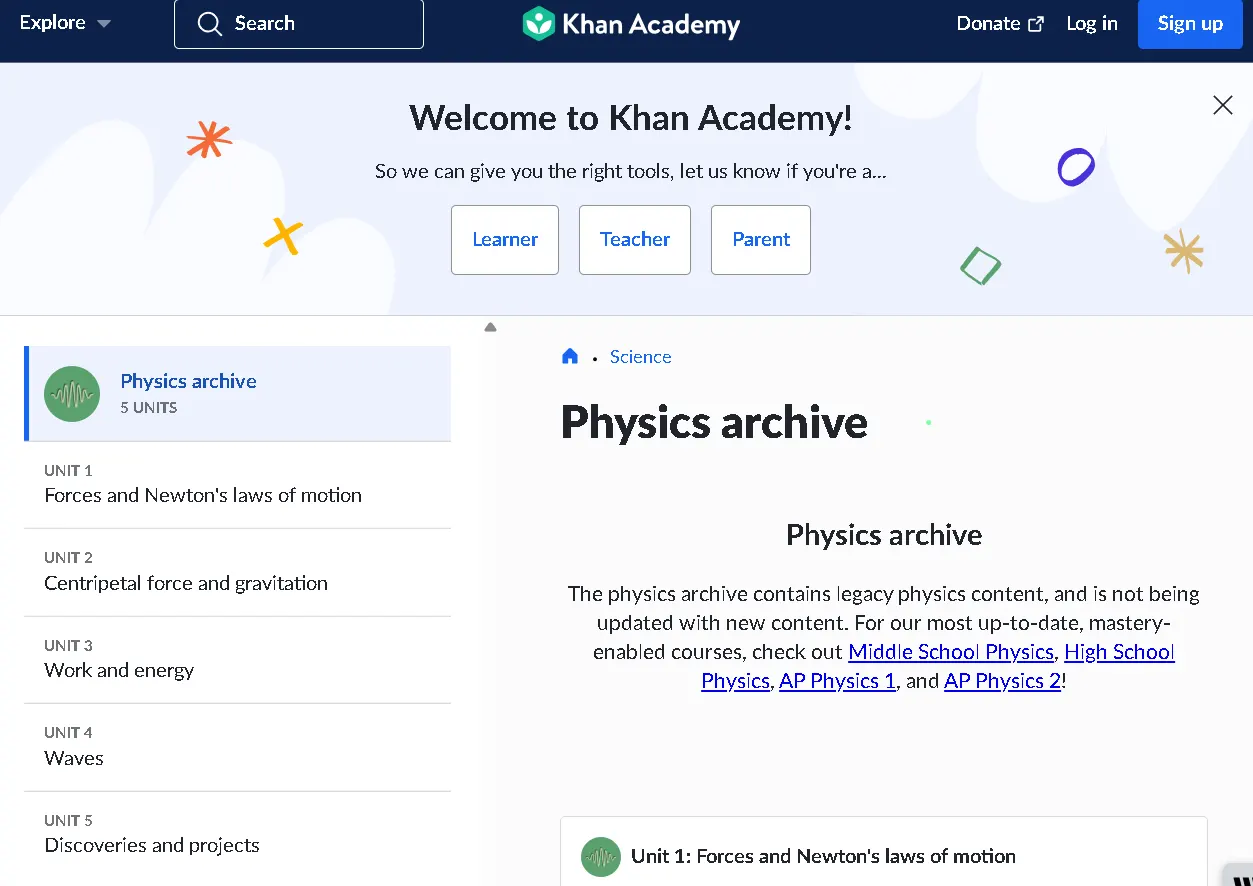
Task: Click the Science breadcrumb link
Action: tap(641, 357)
